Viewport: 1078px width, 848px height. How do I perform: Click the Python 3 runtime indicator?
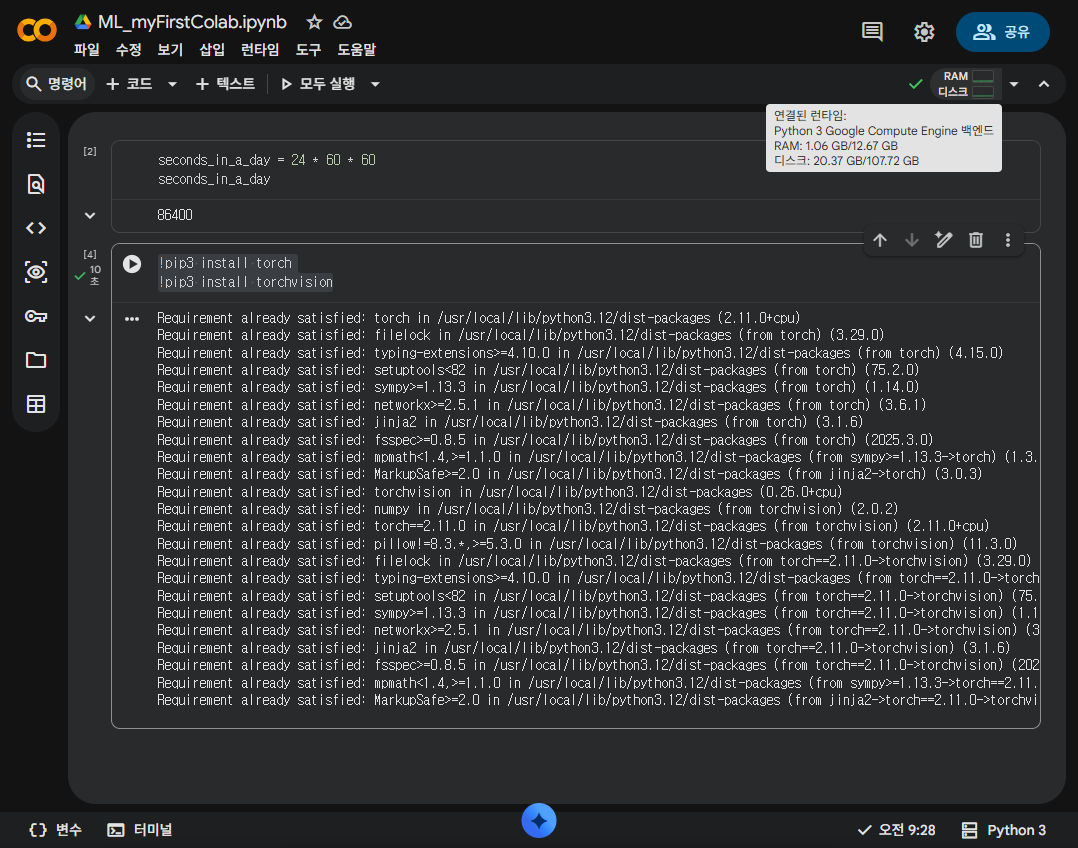coord(1004,830)
